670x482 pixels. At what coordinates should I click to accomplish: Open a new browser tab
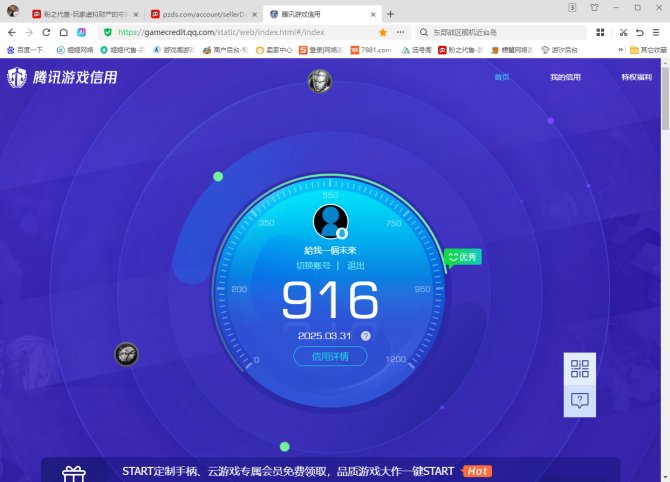(390, 14)
